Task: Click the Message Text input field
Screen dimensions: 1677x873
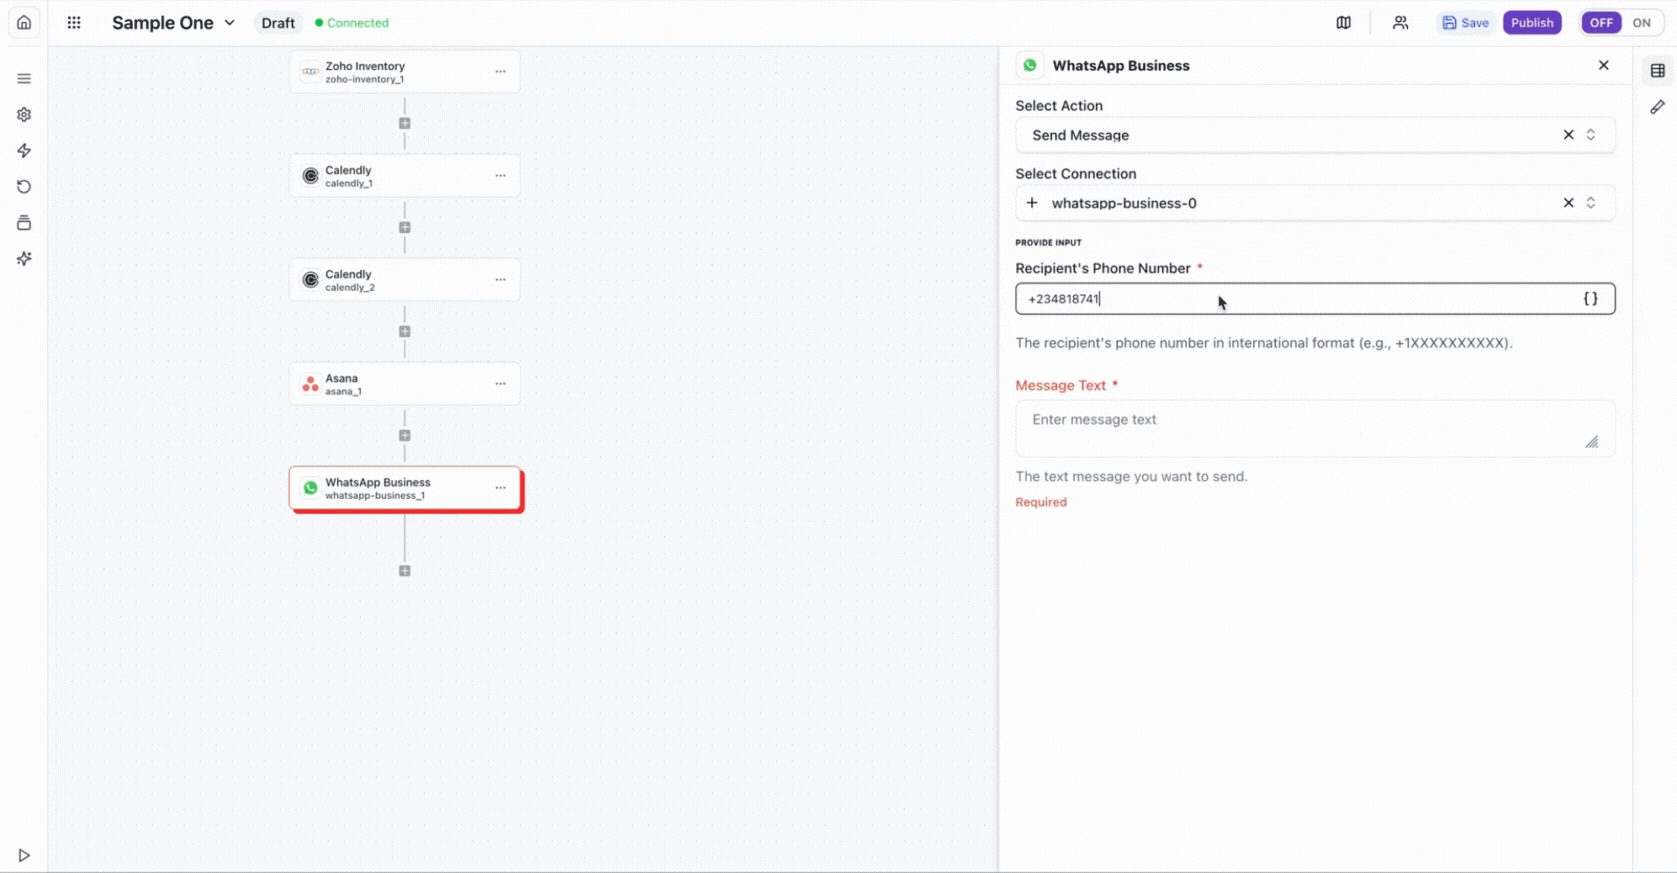Action: (1300, 428)
